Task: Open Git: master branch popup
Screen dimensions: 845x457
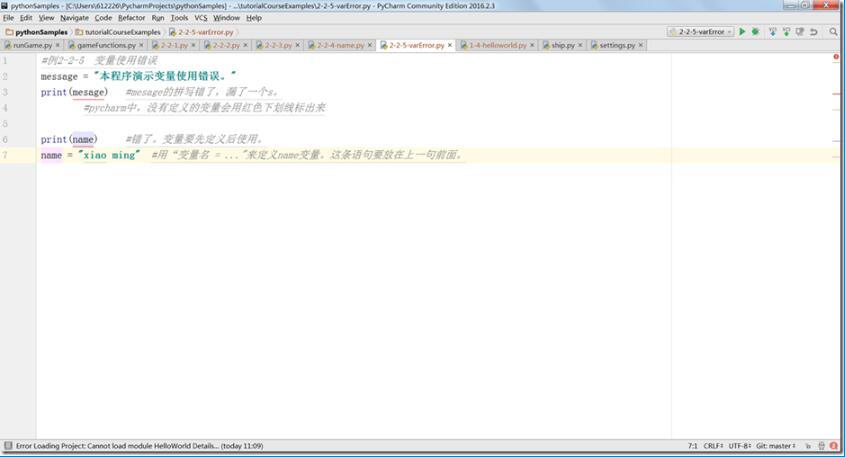Action: 775,446
